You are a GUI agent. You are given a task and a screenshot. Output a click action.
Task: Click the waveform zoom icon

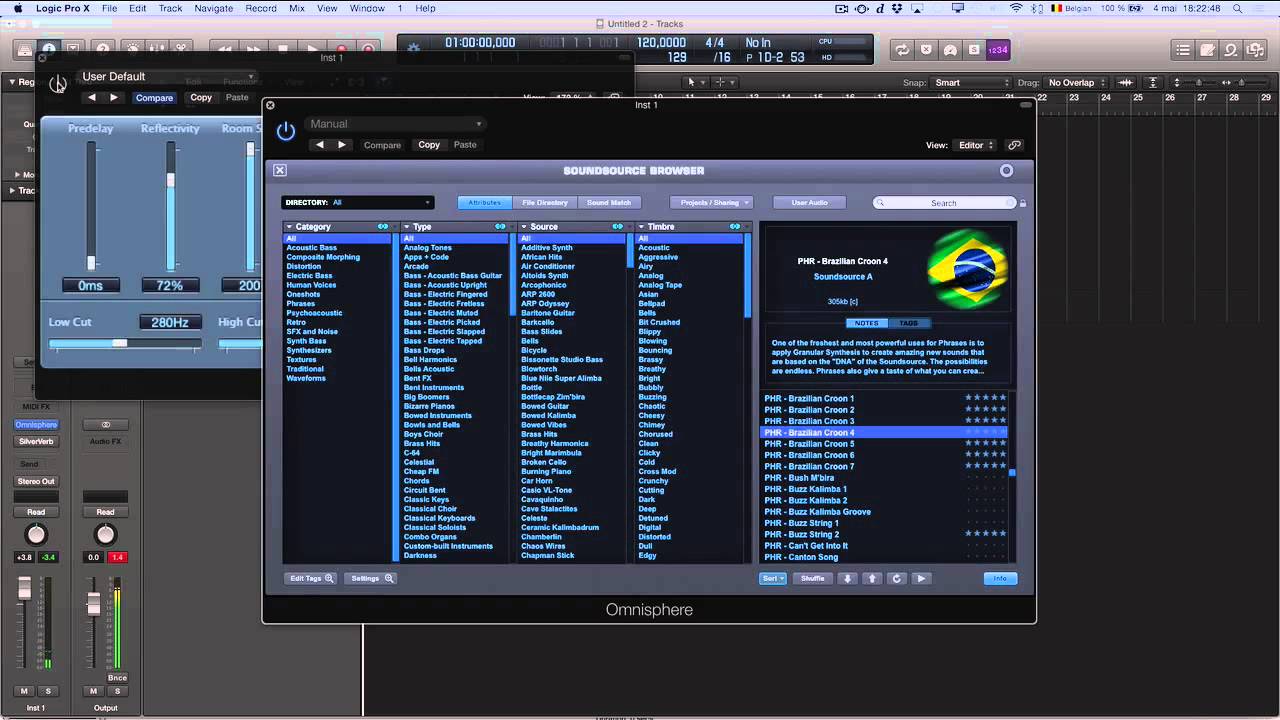[1126, 83]
